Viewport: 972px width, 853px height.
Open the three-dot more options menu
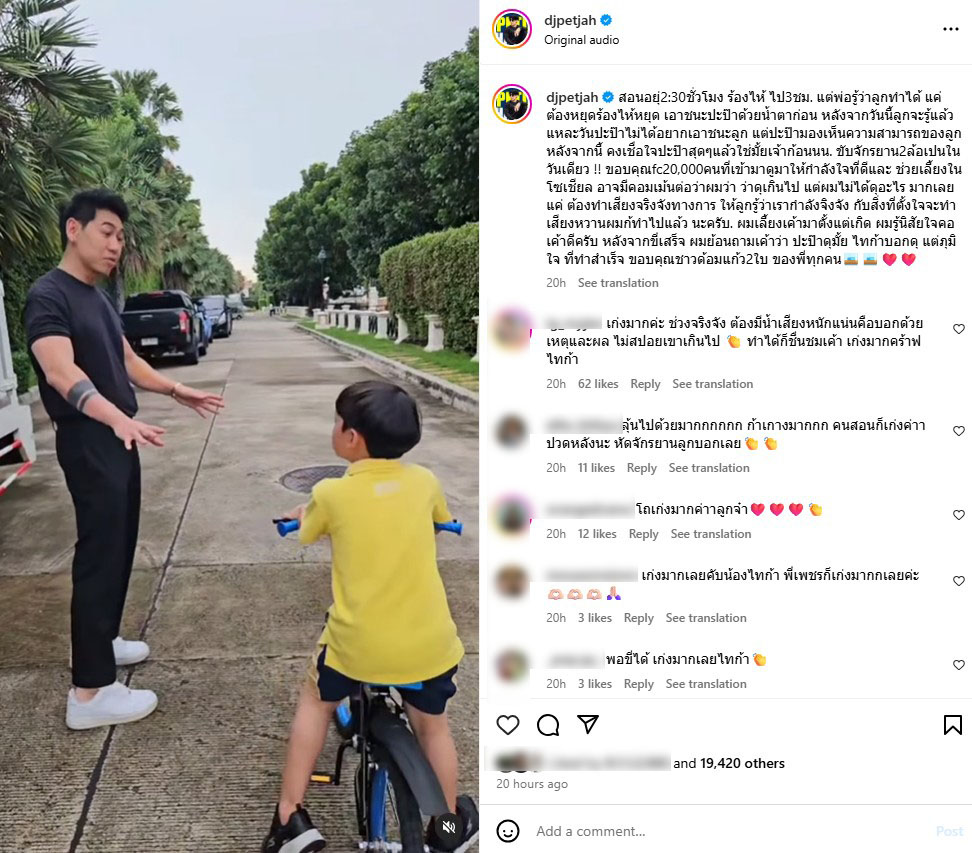pyautogui.click(x=951, y=29)
